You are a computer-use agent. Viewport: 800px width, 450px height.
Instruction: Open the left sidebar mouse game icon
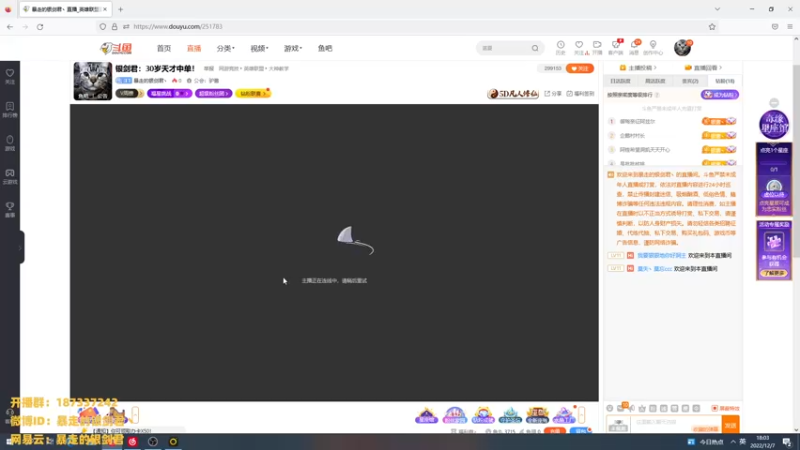click(x=10, y=143)
